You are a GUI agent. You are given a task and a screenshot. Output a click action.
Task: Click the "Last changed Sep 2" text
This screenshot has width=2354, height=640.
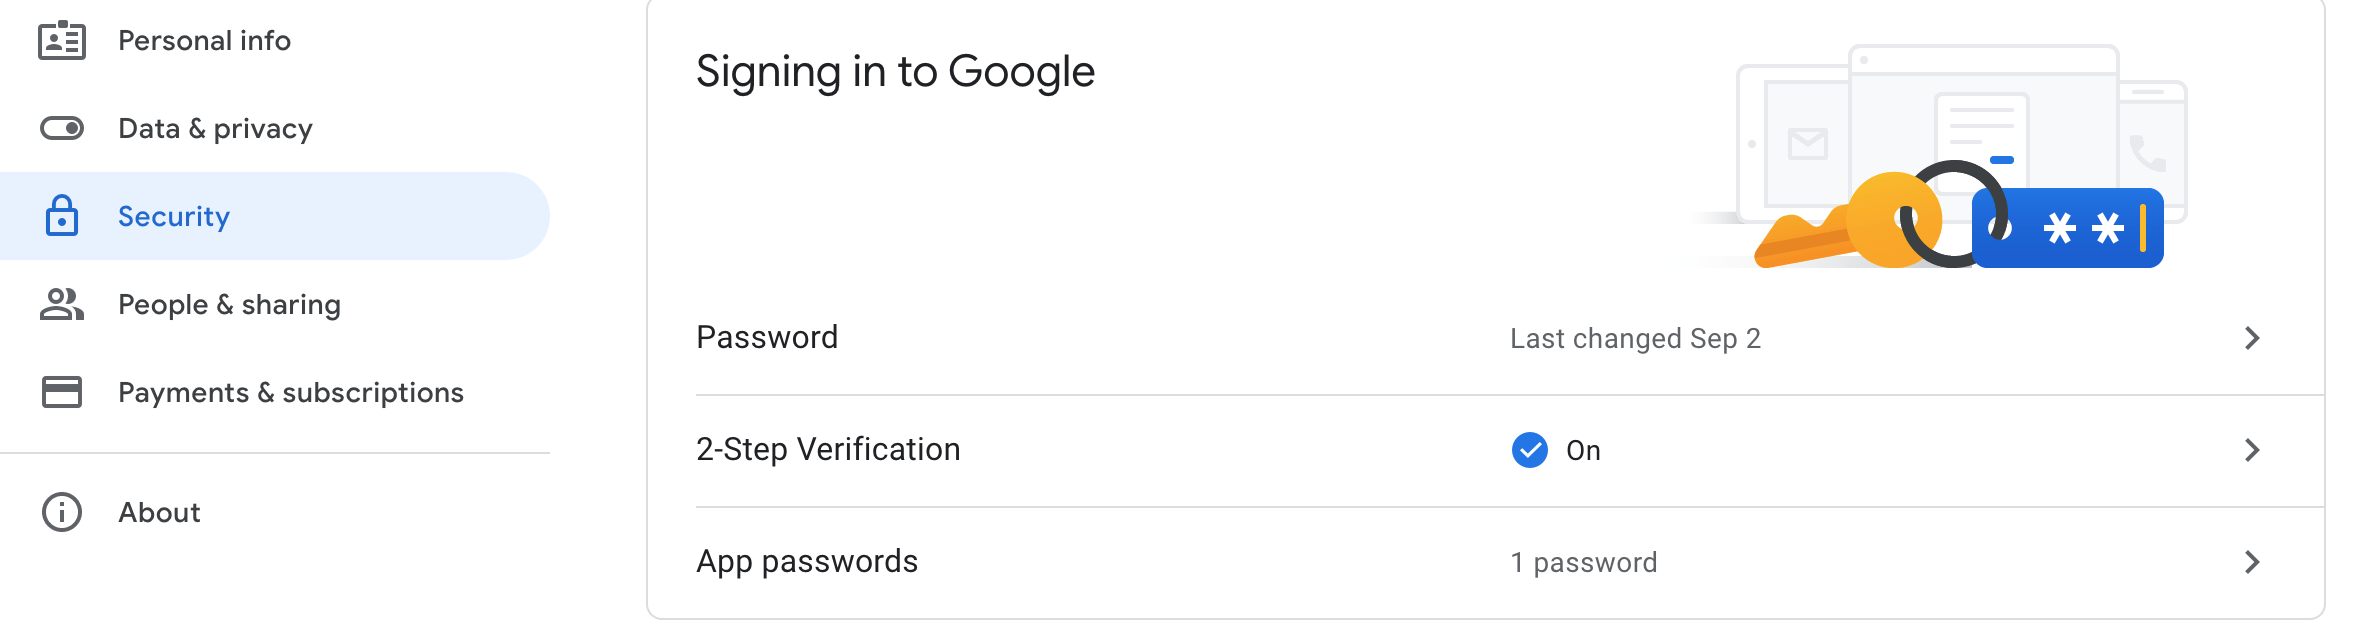click(x=1635, y=339)
